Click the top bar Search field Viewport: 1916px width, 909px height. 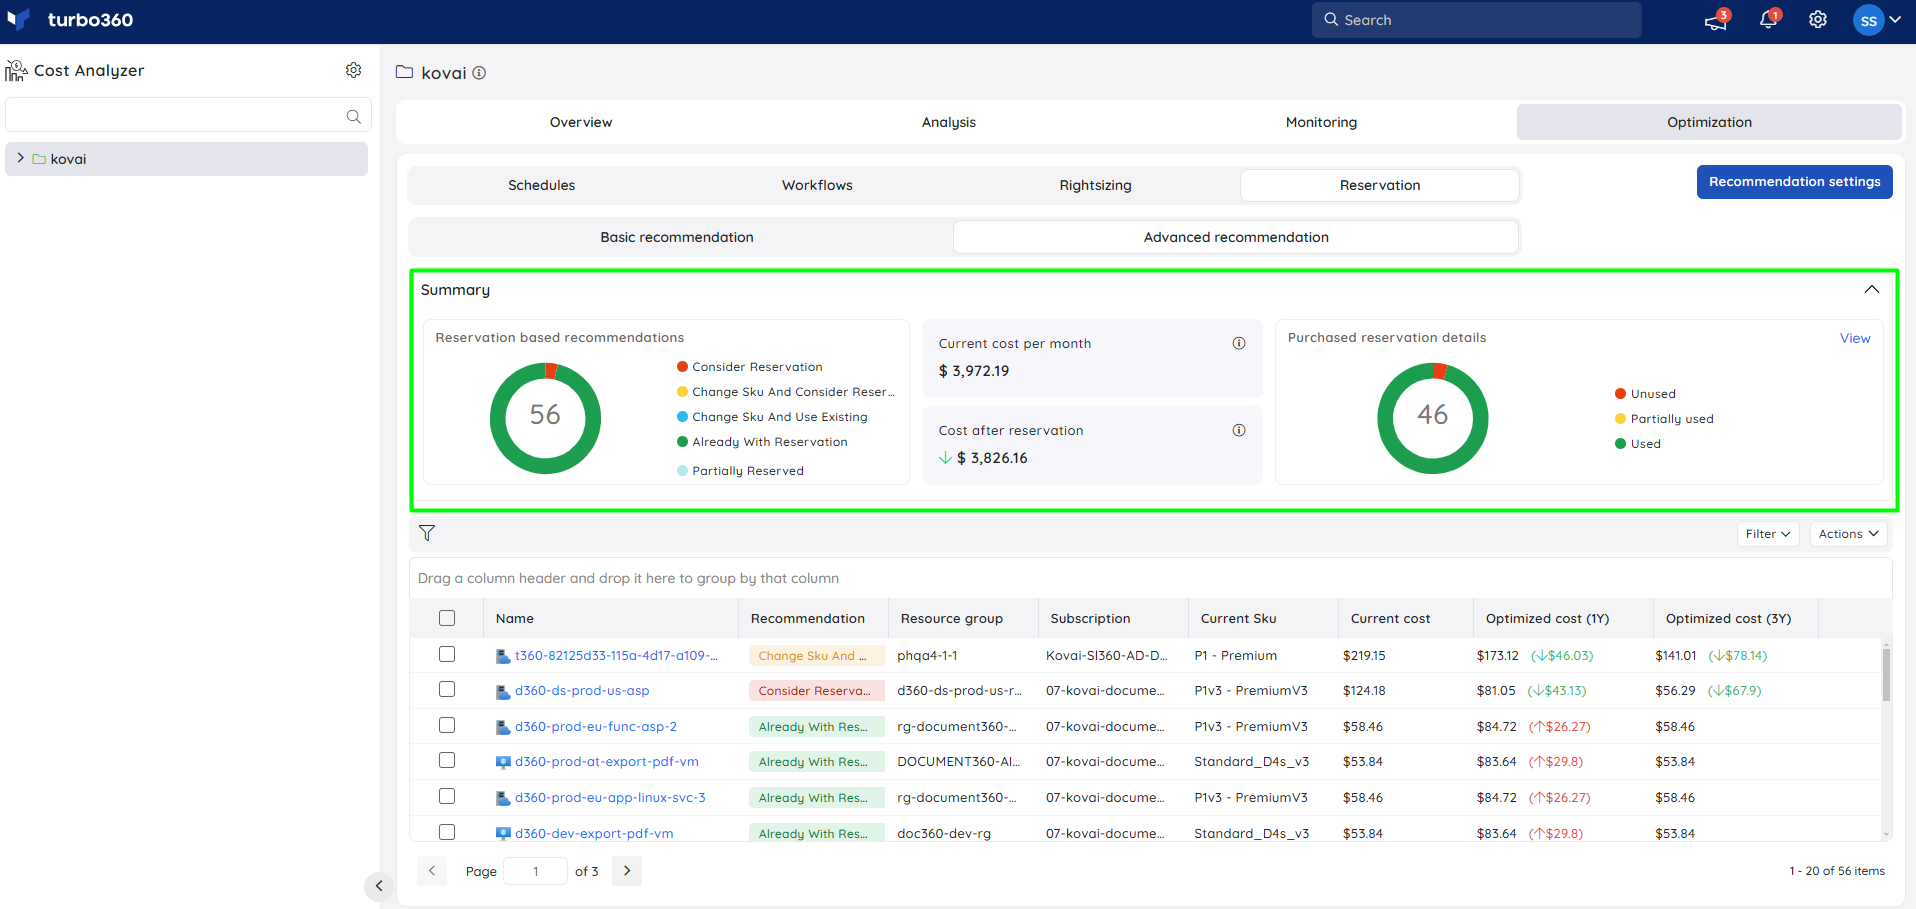tap(1476, 20)
